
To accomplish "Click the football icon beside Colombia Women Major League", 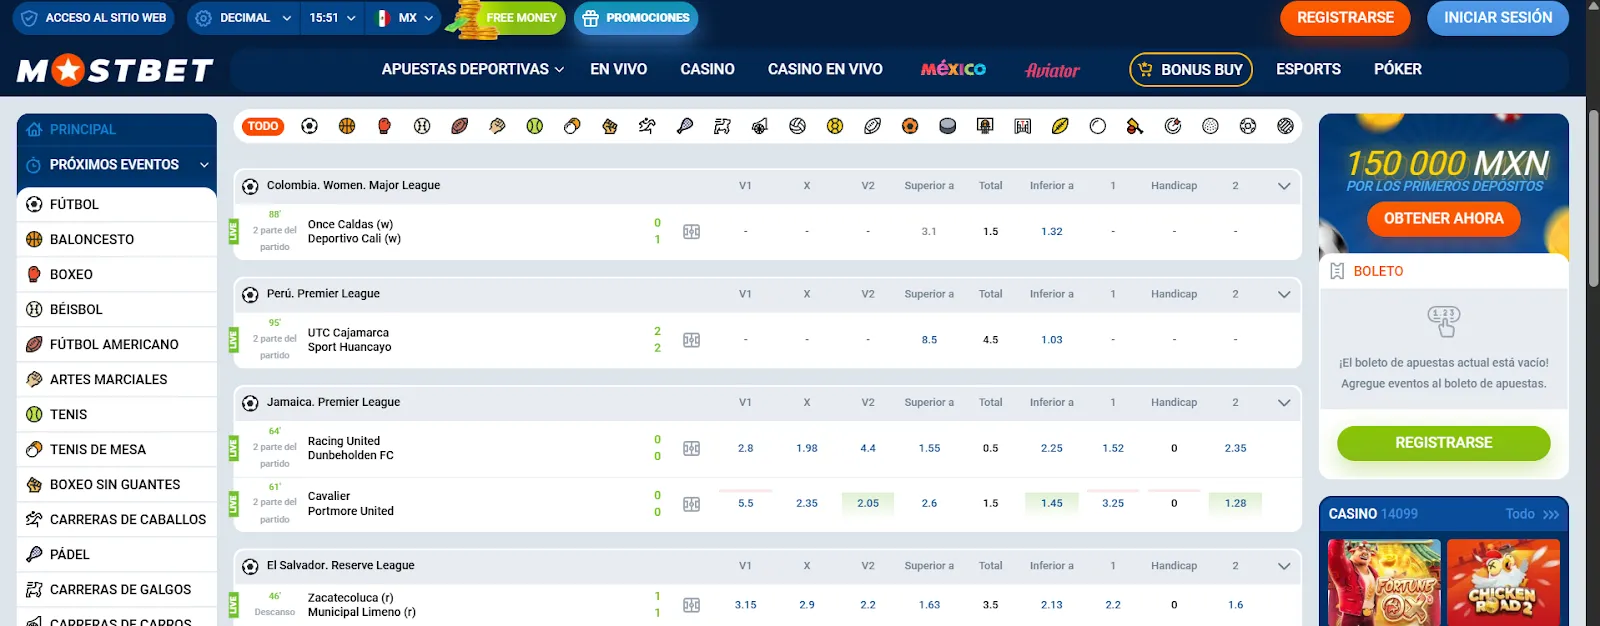I will click(x=250, y=186).
